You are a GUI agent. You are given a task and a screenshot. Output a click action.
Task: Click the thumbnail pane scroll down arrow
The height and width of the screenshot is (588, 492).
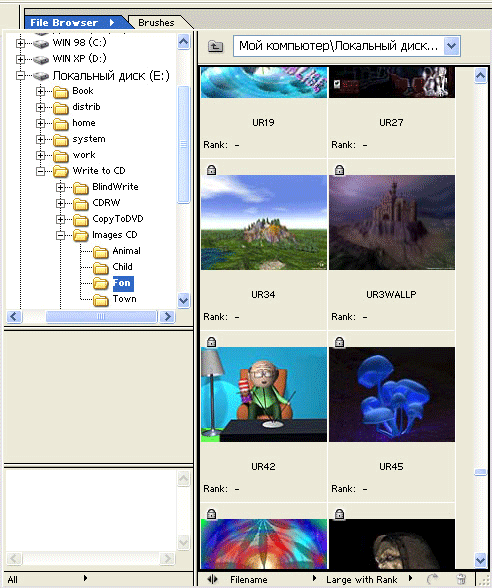(x=480, y=560)
